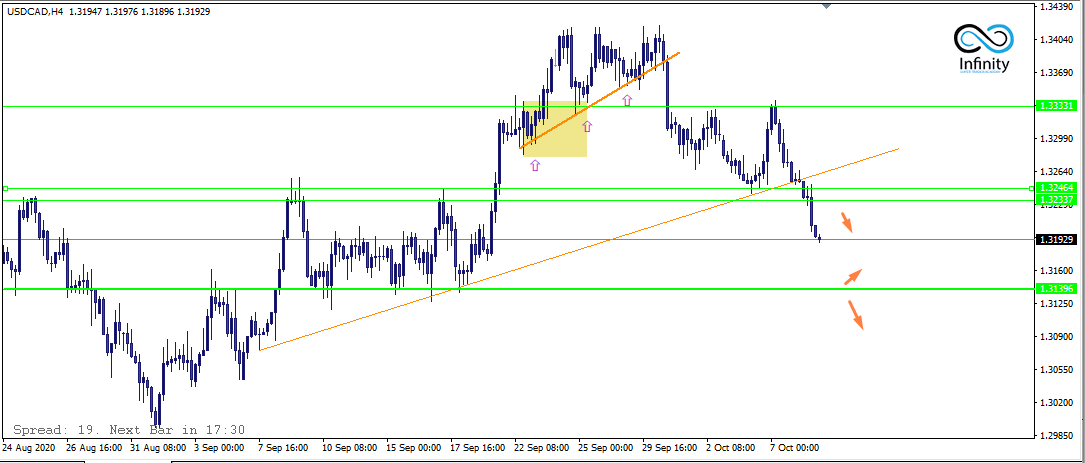Click the current price label 1.31929
This screenshot has height=463, width=1085.
1056,239
